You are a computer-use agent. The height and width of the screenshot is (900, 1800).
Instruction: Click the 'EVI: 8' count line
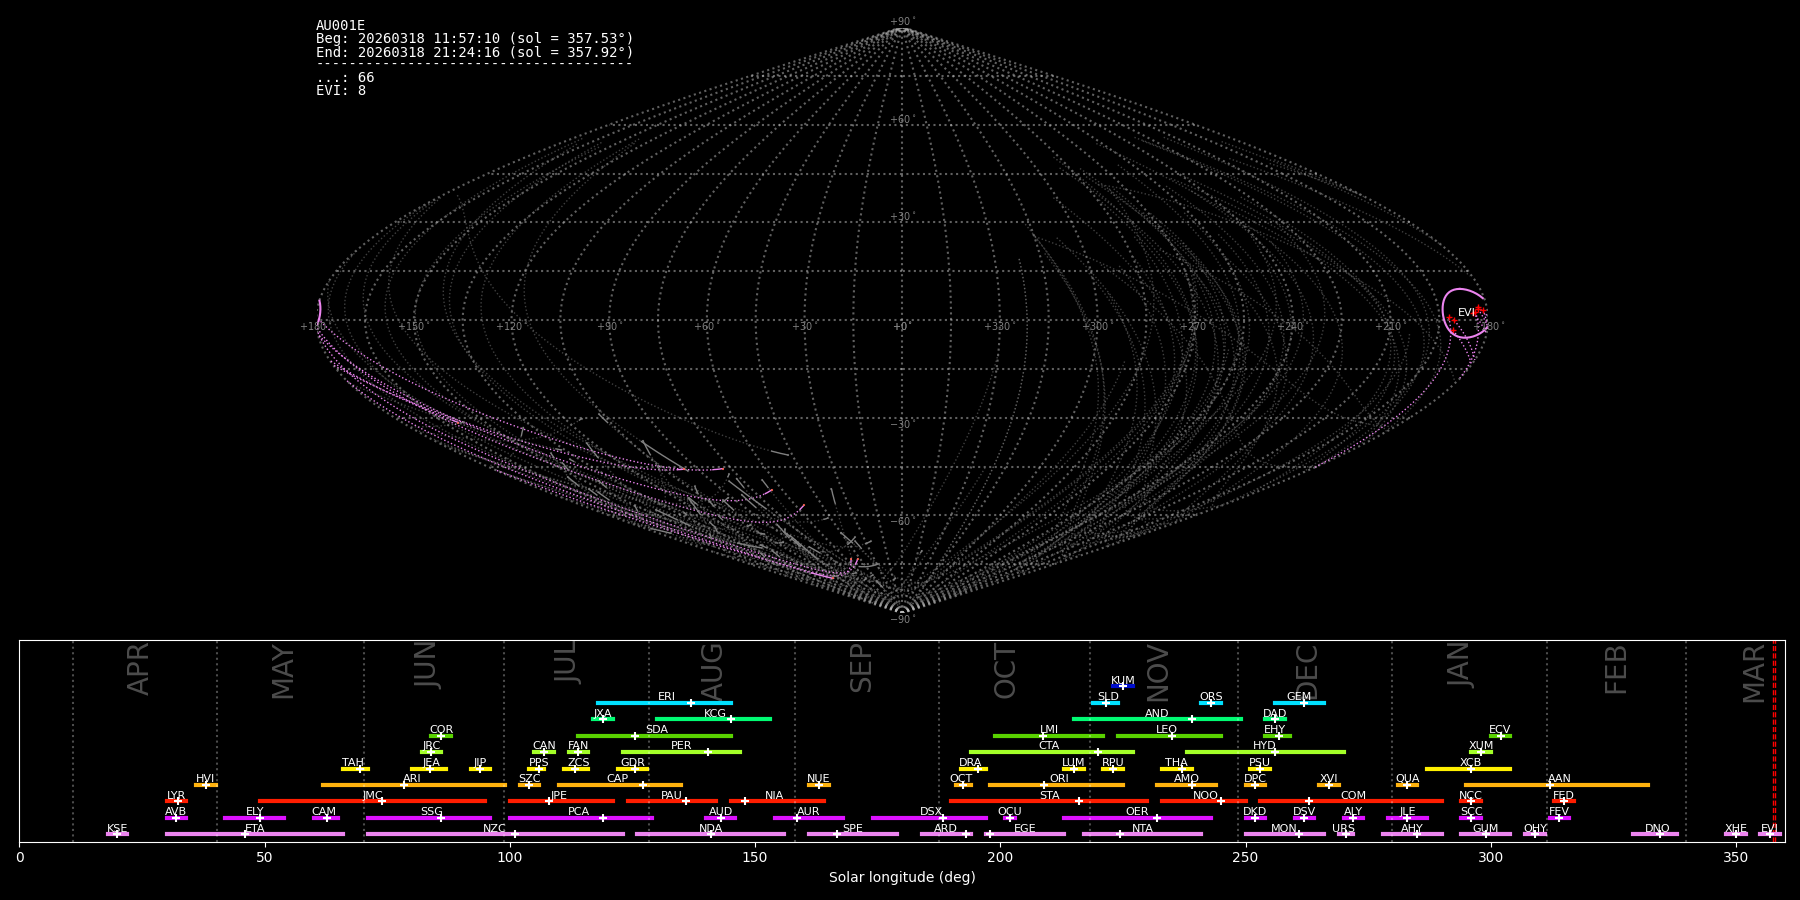[341, 91]
